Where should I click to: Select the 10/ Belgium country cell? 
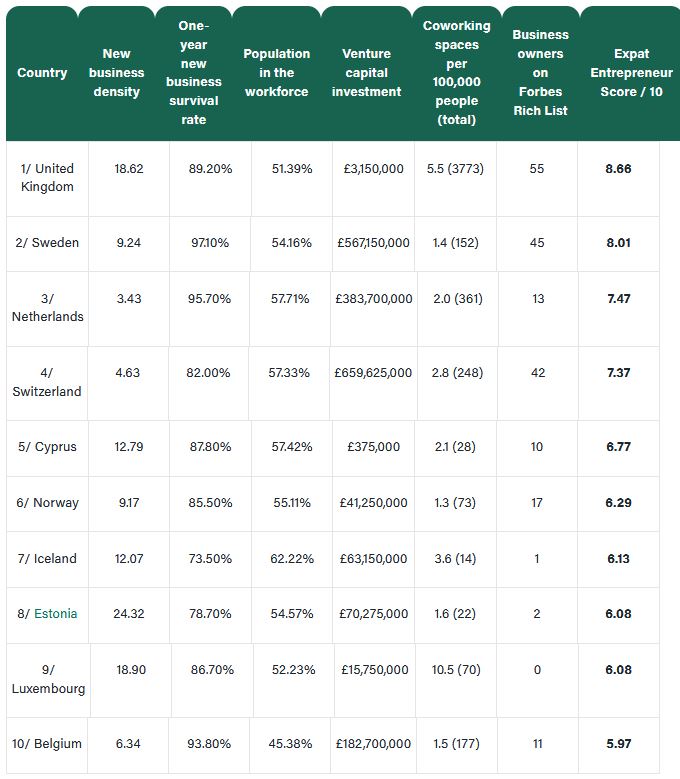tap(47, 745)
